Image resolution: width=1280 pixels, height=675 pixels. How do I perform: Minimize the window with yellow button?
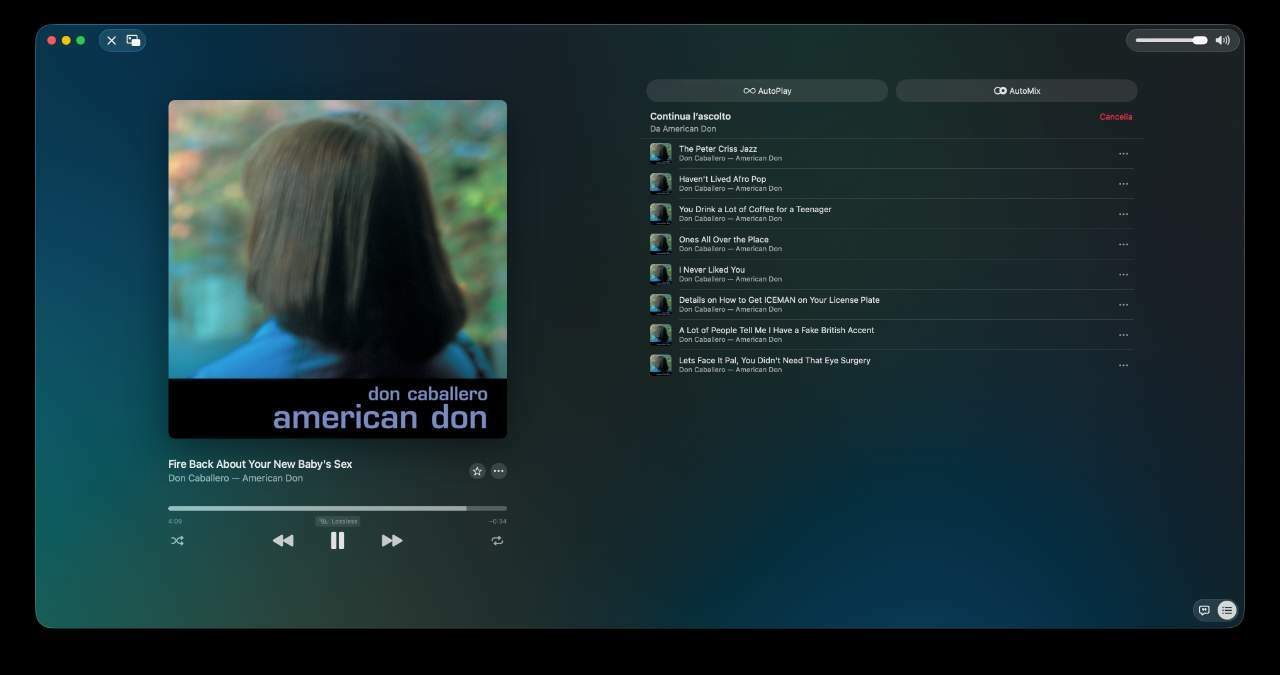tap(66, 41)
